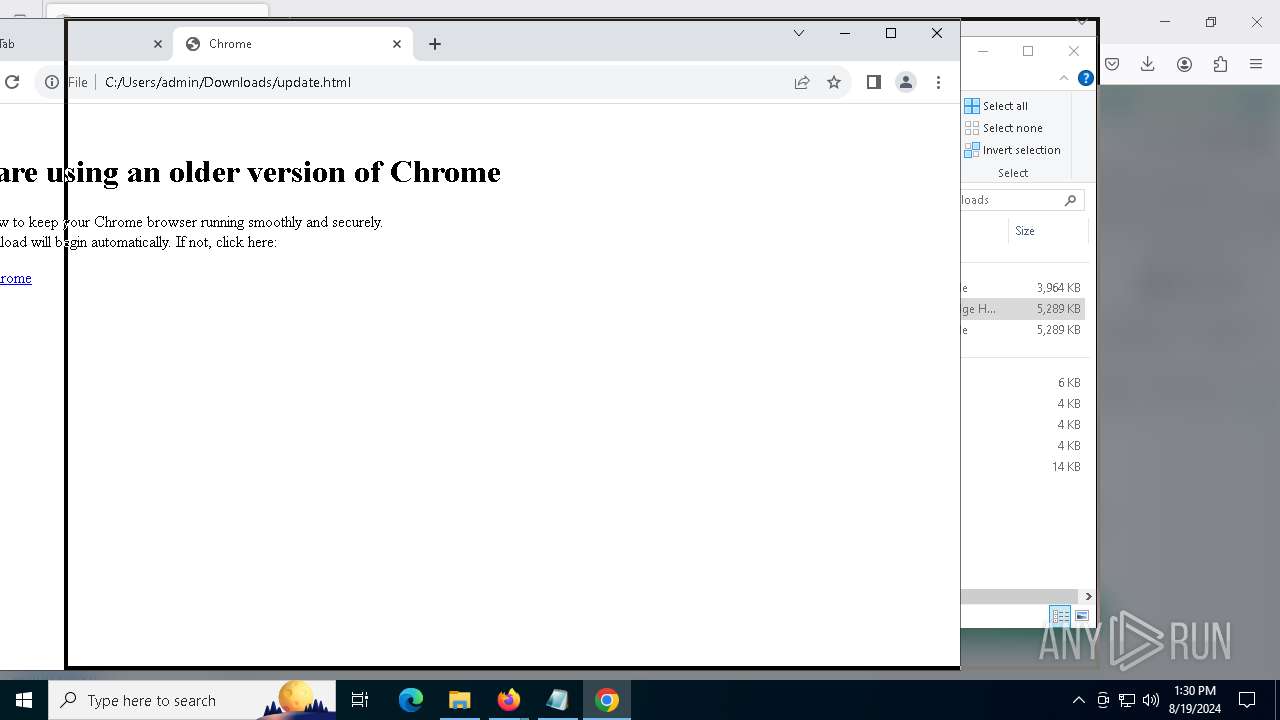Click Select none in File Explorer
The width and height of the screenshot is (1280, 720).
click(x=1003, y=128)
